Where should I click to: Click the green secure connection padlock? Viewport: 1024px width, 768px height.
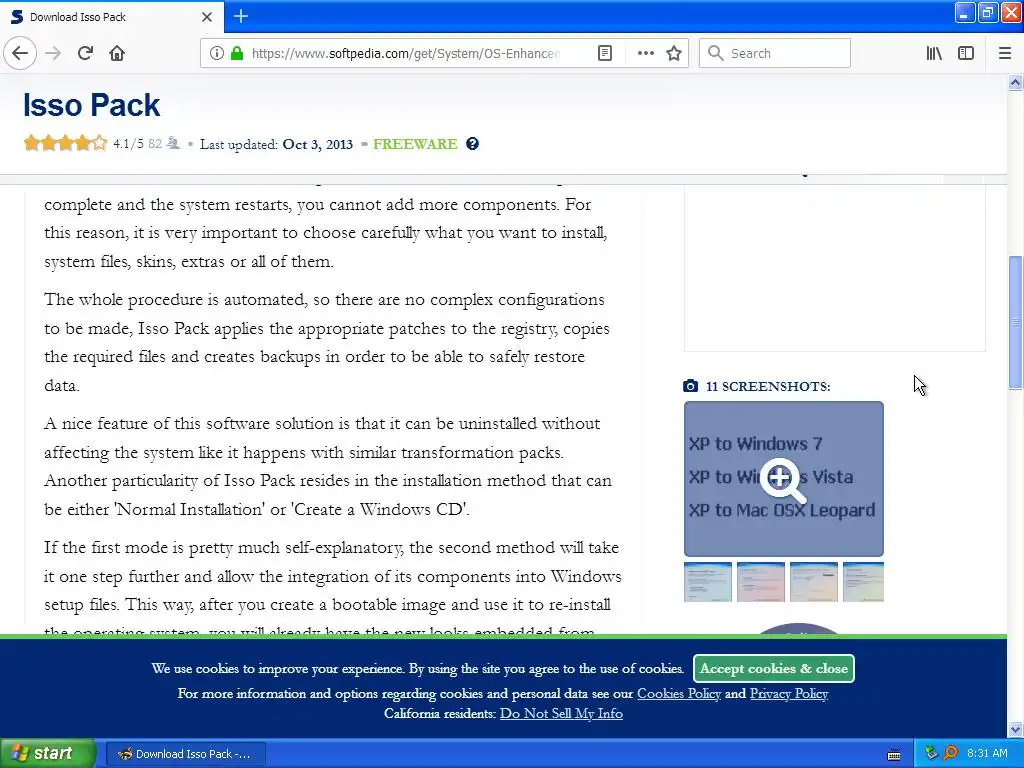pos(237,53)
